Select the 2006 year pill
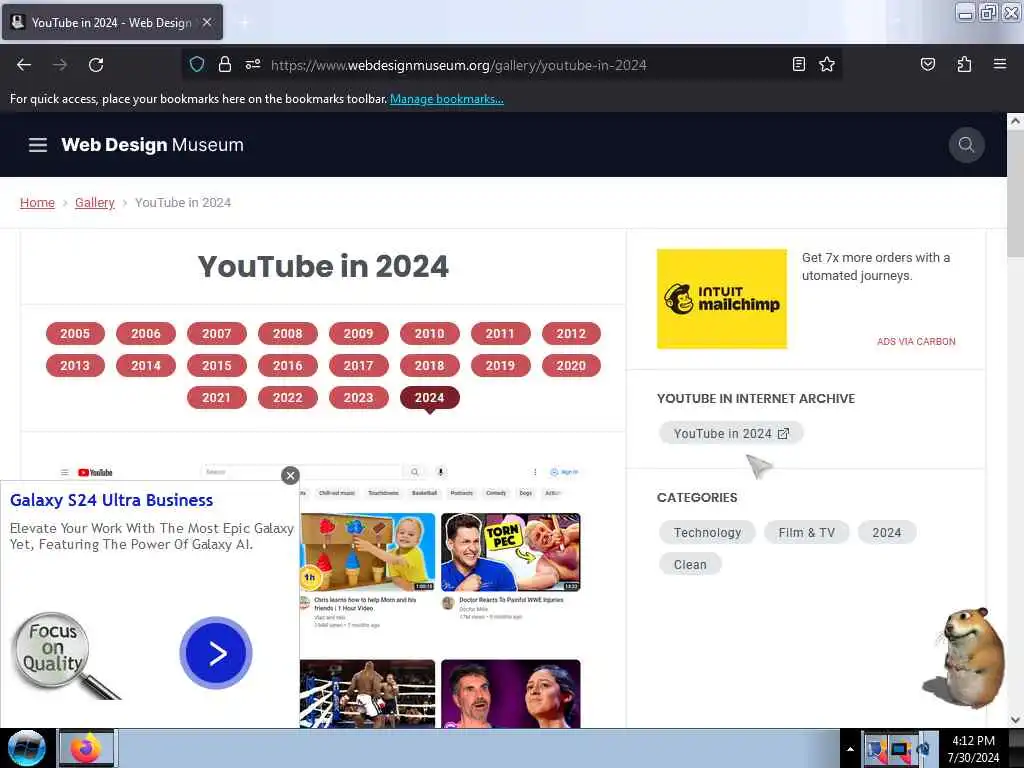 [x=146, y=334]
